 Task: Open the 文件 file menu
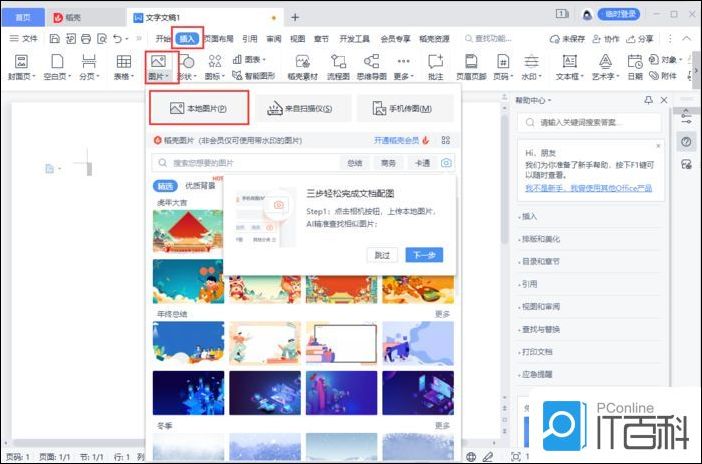(x=24, y=39)
